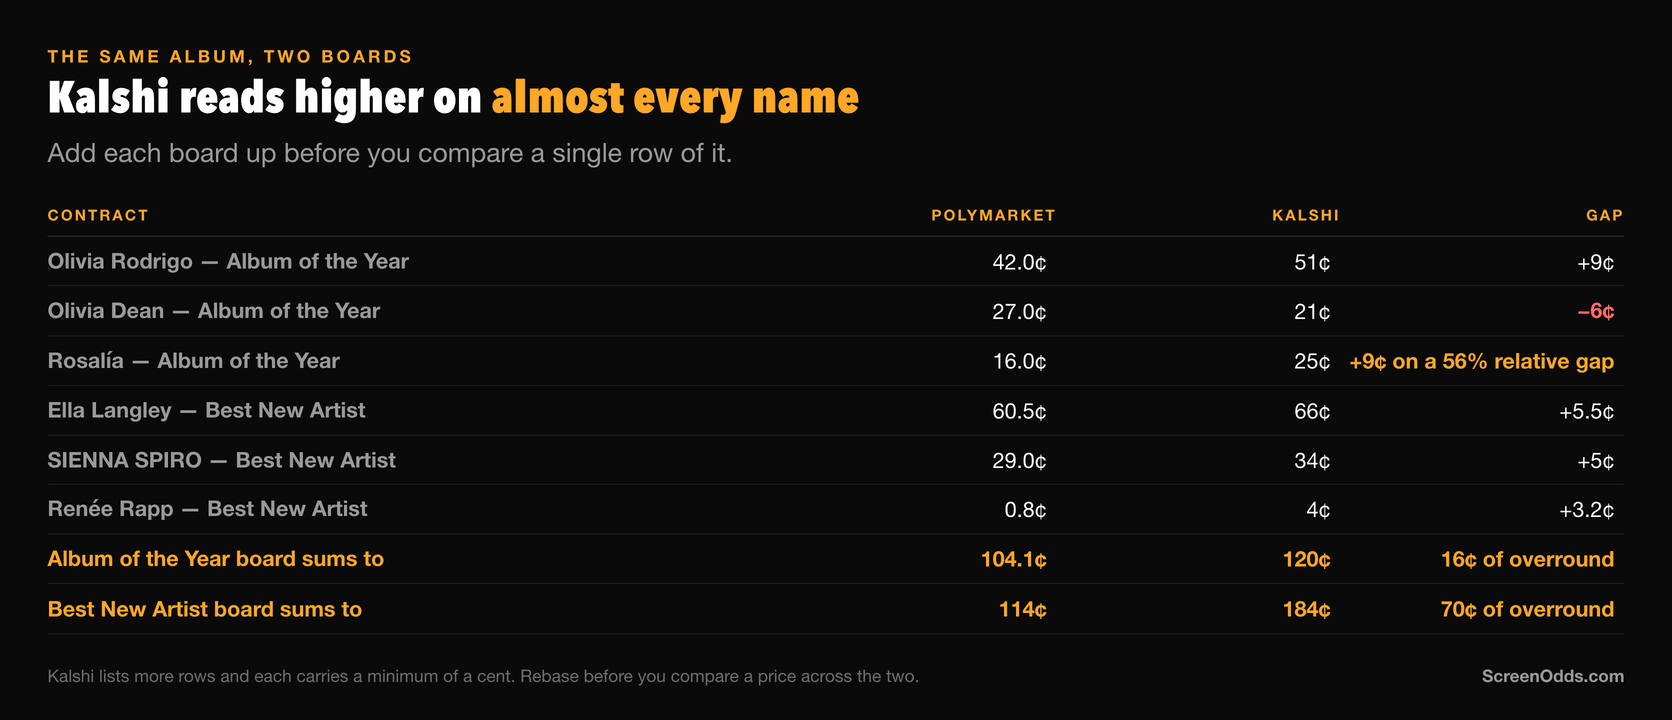Click '+9¢ on a 56% relative gap'
Screen dimensions: 1672x720
tap(1481, 361)
